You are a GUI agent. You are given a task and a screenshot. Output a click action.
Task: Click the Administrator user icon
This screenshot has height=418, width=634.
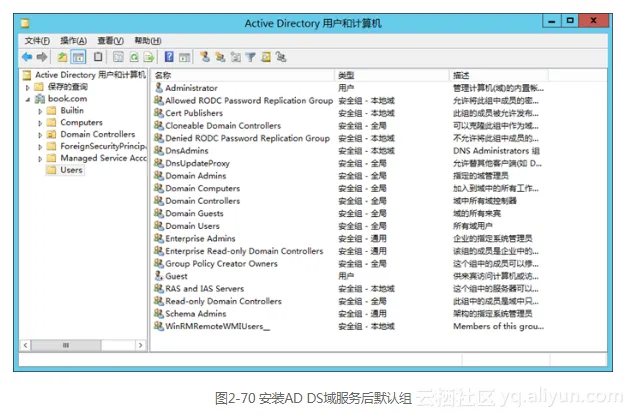[x=159, y=88]
